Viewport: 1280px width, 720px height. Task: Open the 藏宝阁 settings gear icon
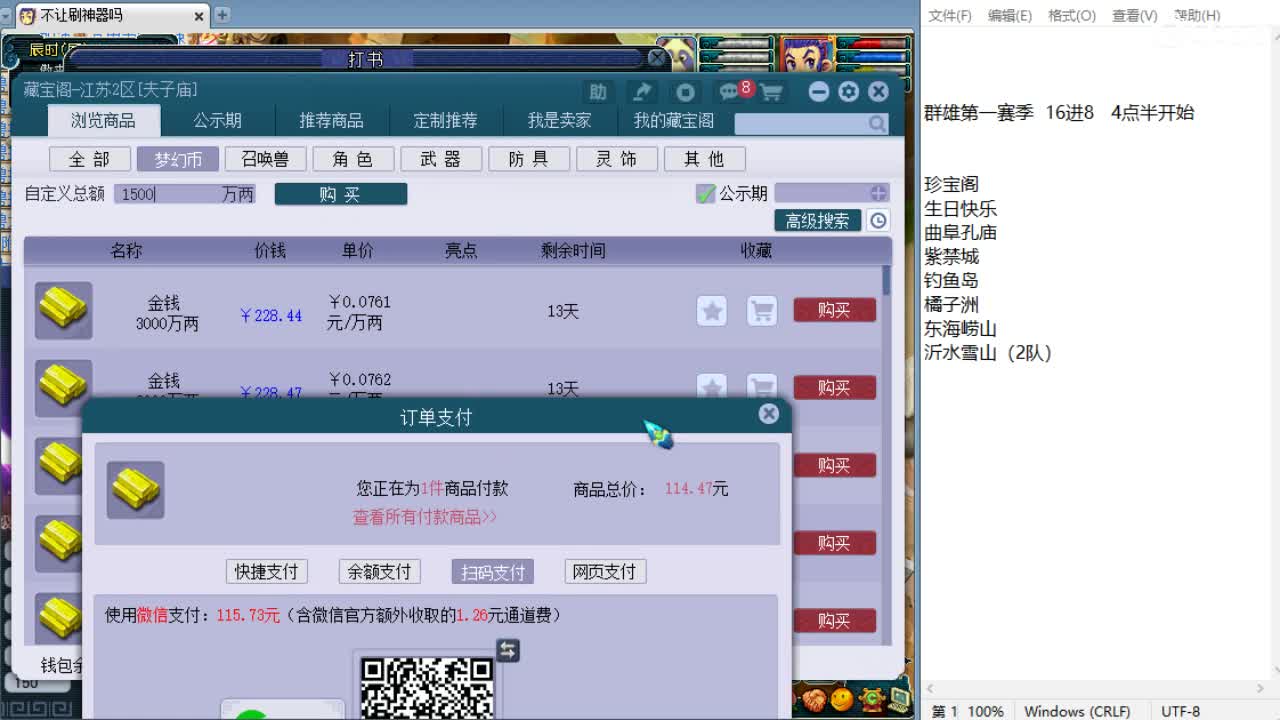tap(848, 91)
